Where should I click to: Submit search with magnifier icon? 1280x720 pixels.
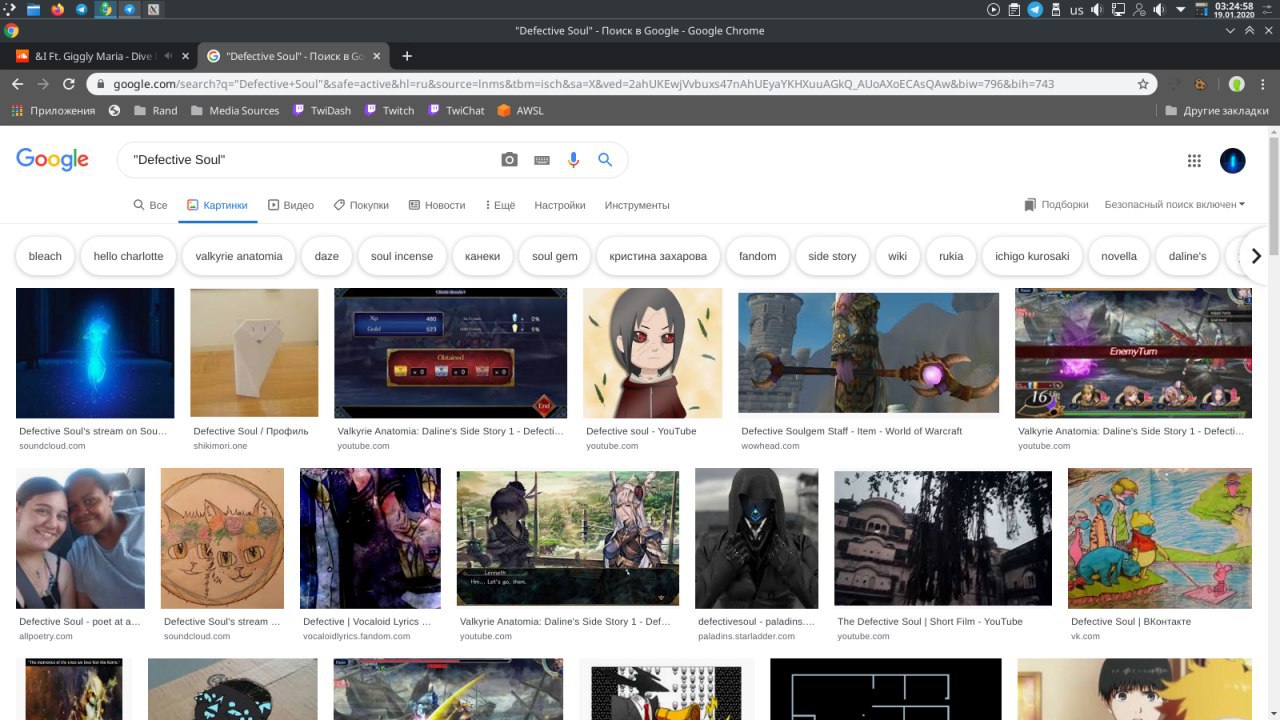[605, 160]
